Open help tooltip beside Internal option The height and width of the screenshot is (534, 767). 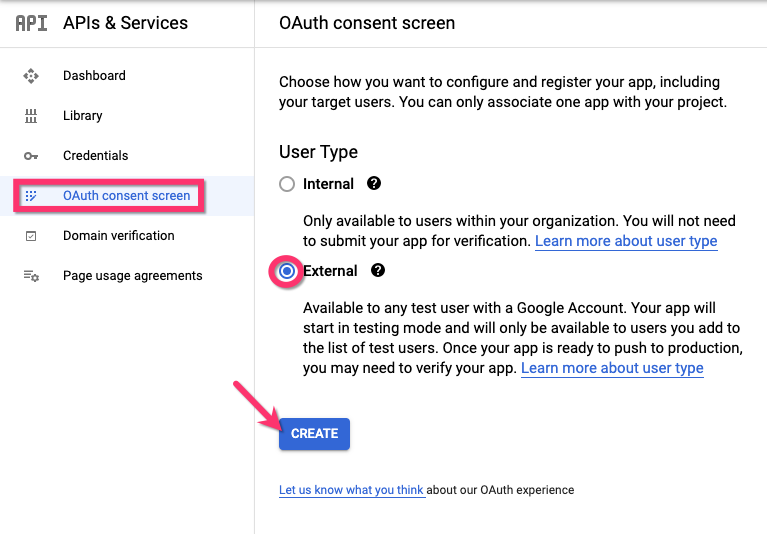point(374,184)
